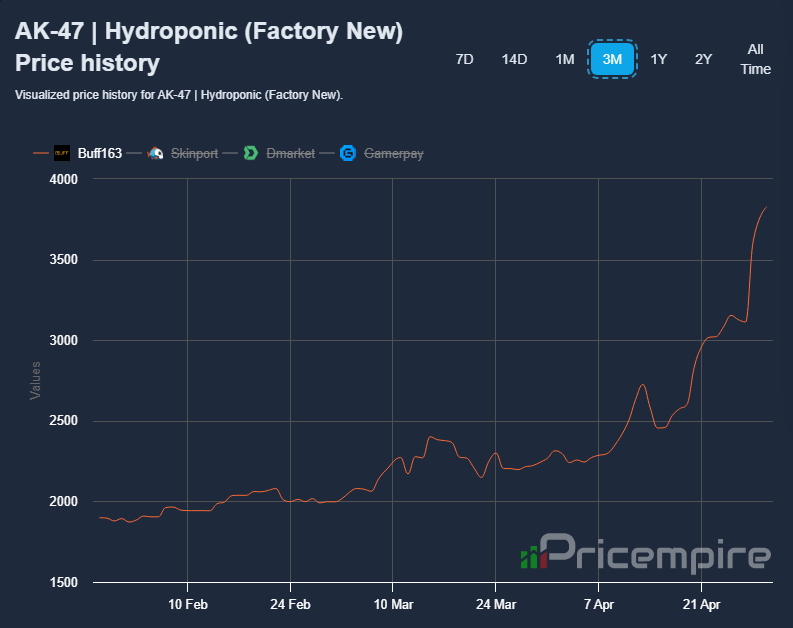
Task: Enable the Skinport series label
Action: coord(194,153)
